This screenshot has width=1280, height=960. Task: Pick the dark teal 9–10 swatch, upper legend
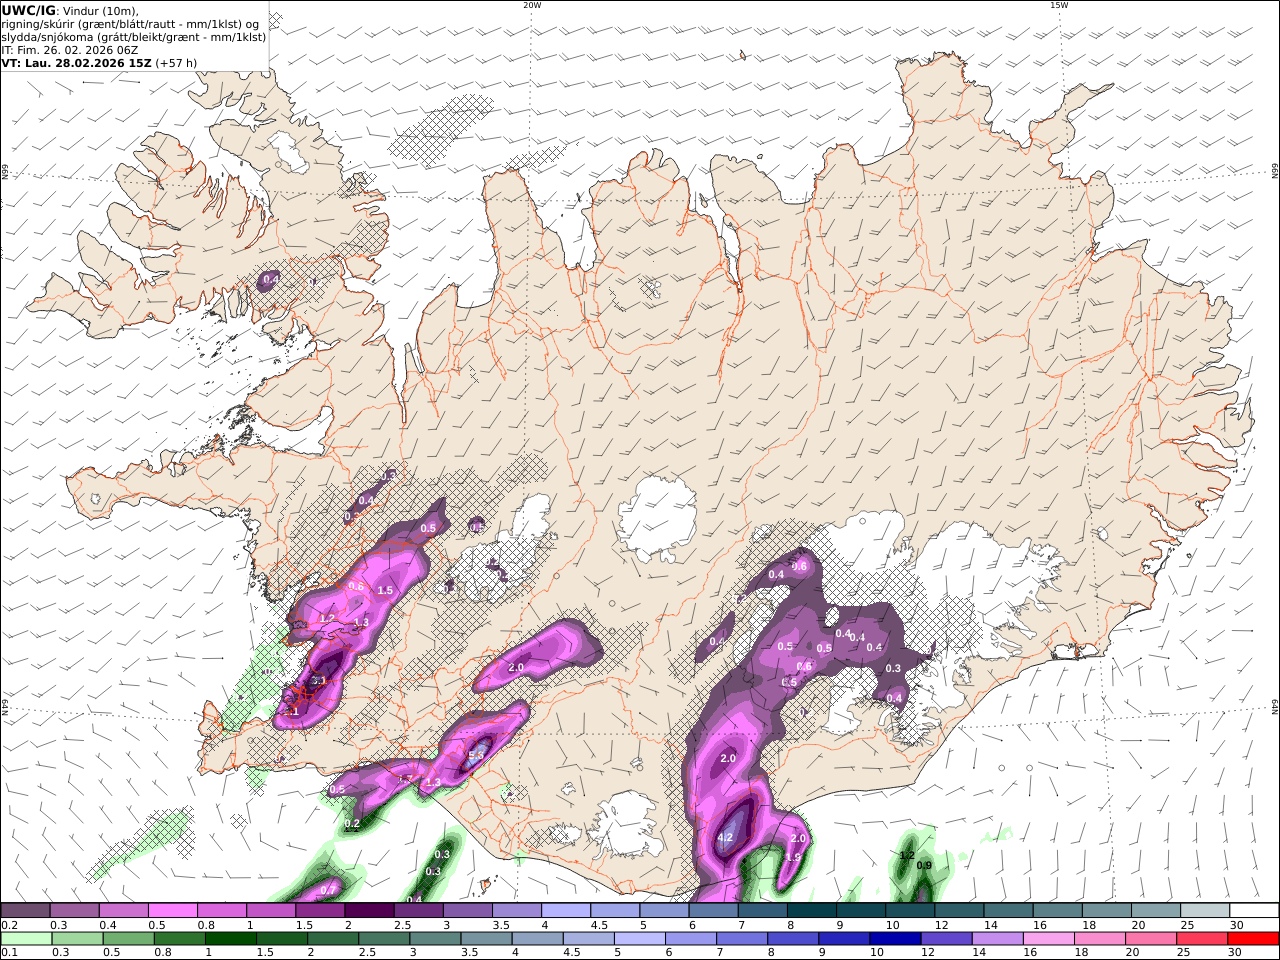(861, 911)
